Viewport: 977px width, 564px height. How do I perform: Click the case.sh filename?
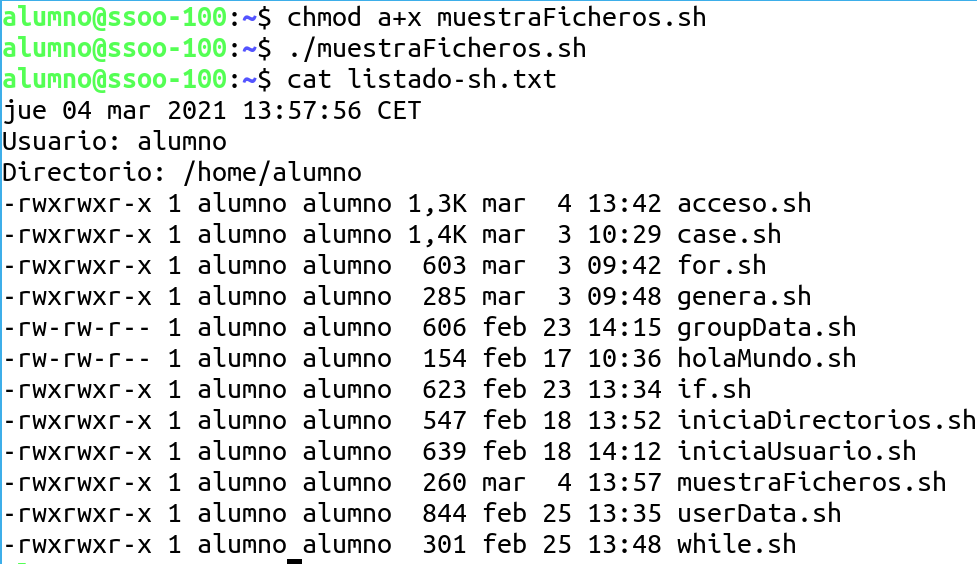[x=729, y=235]
